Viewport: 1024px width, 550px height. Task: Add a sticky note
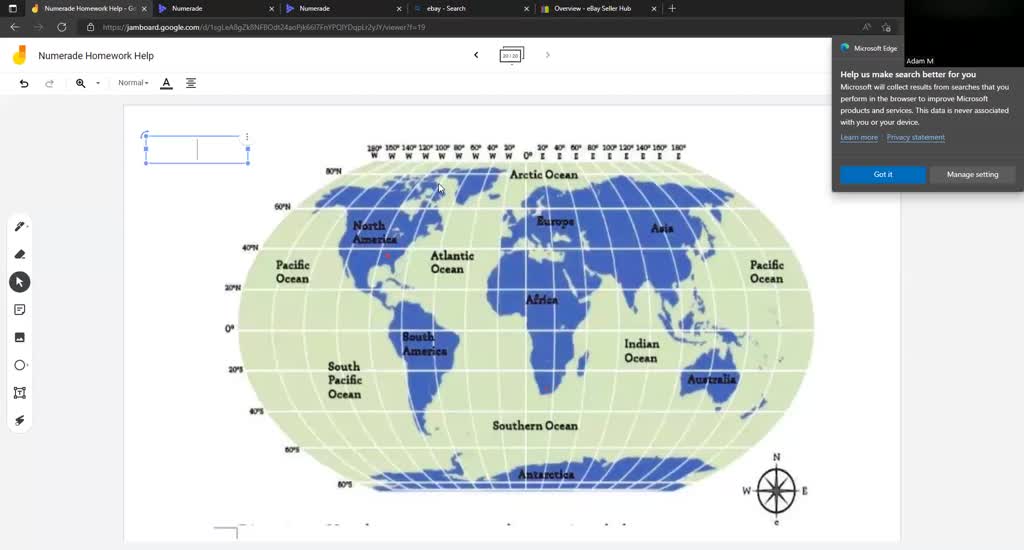[x=20, y=310]
